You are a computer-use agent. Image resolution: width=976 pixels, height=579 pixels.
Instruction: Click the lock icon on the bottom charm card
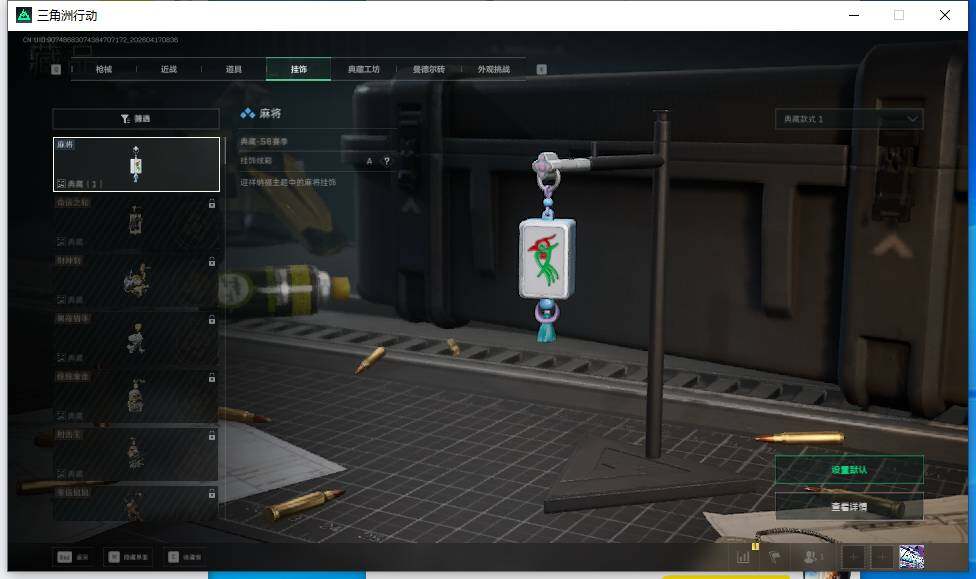pos(212,493)
